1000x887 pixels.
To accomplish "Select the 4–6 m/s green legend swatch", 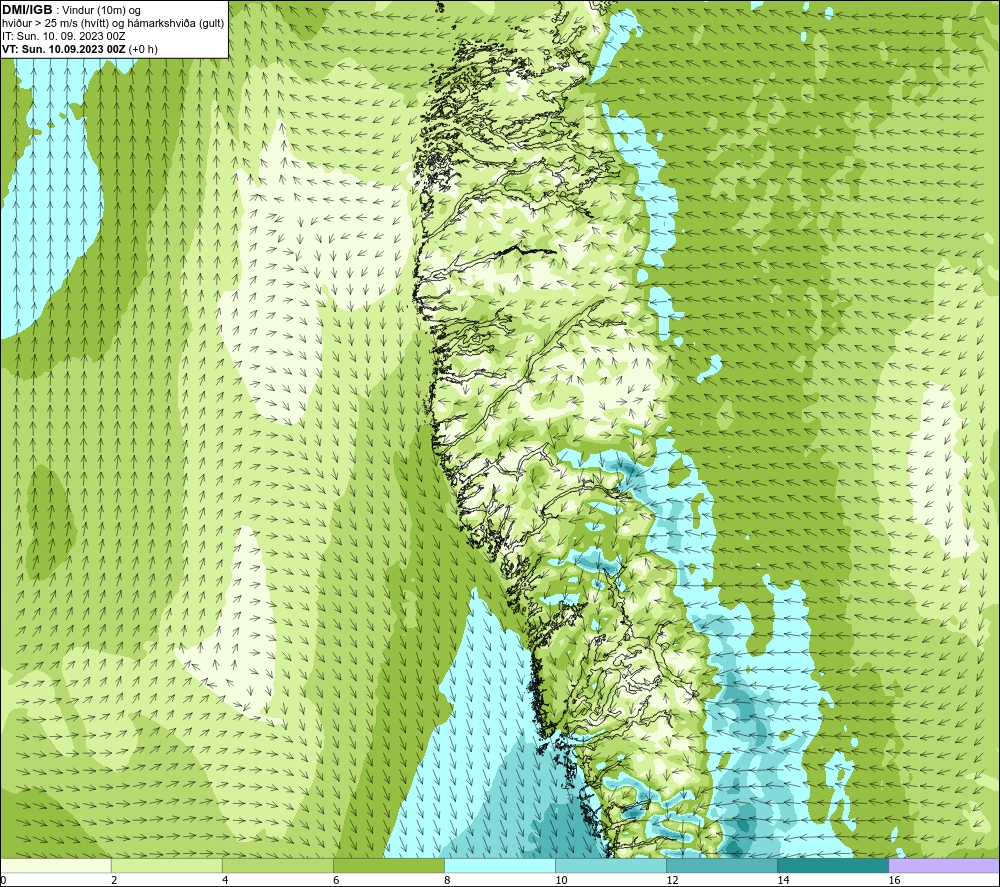I will pyautogui.click(x=278, y=865).
